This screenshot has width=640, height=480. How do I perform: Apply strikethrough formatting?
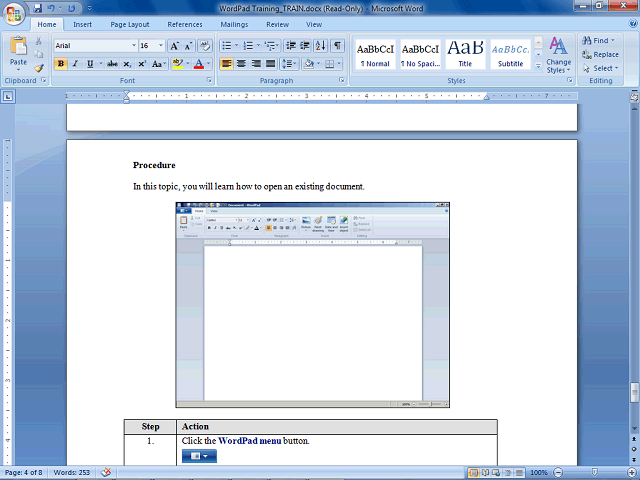[112, 64]
